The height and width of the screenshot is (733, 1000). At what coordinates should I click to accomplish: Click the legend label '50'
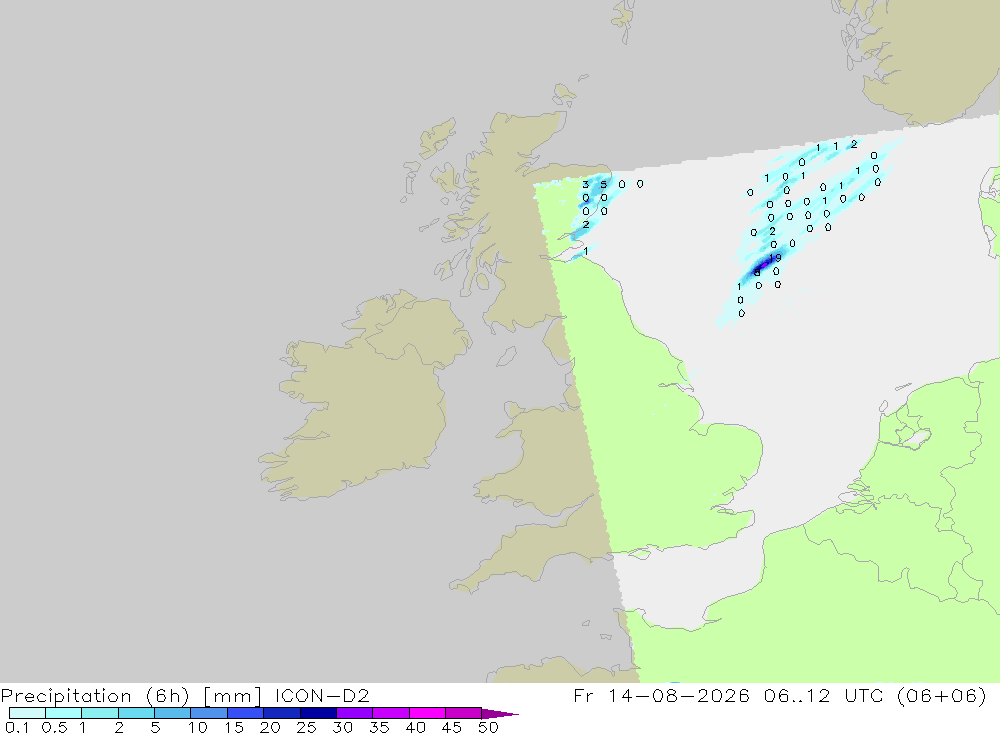click(488, 727)
